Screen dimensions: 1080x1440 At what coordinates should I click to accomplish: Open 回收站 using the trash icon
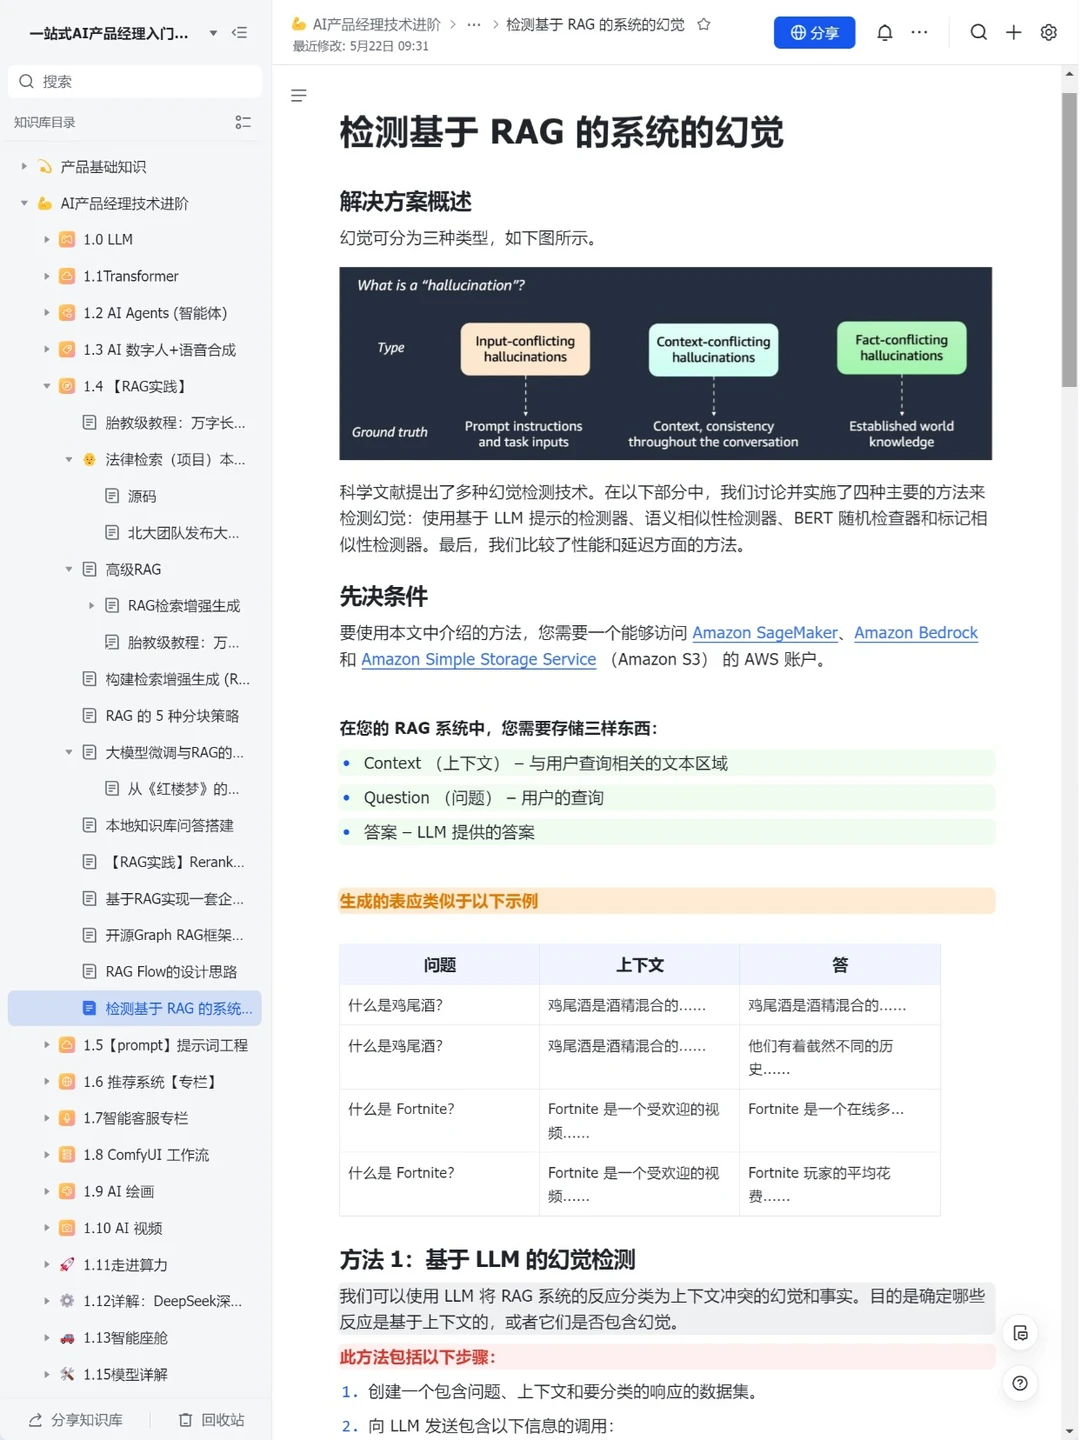click(209, 1419)
